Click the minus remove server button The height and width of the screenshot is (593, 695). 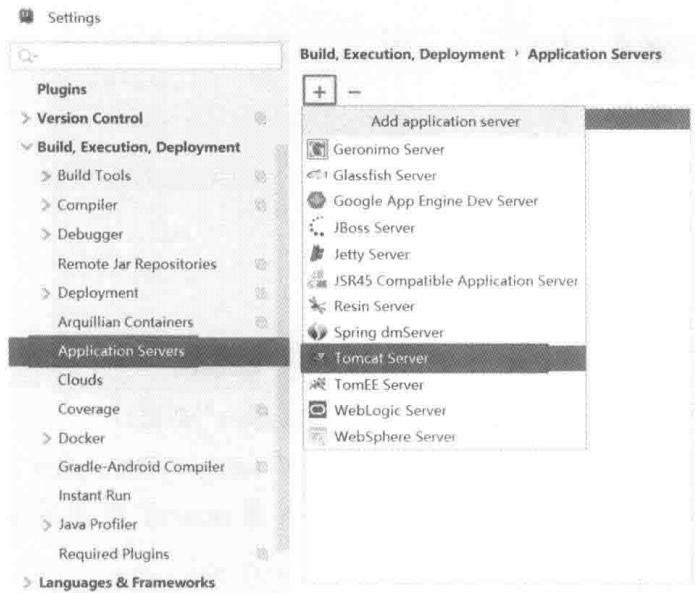[x=354, y=92]
